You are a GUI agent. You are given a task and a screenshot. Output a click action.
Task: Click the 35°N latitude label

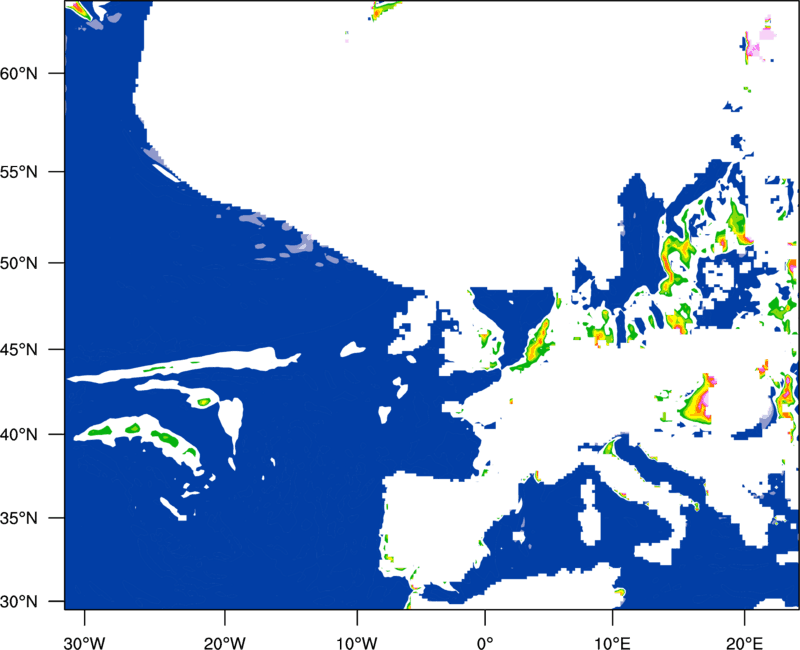pos(19,518)
